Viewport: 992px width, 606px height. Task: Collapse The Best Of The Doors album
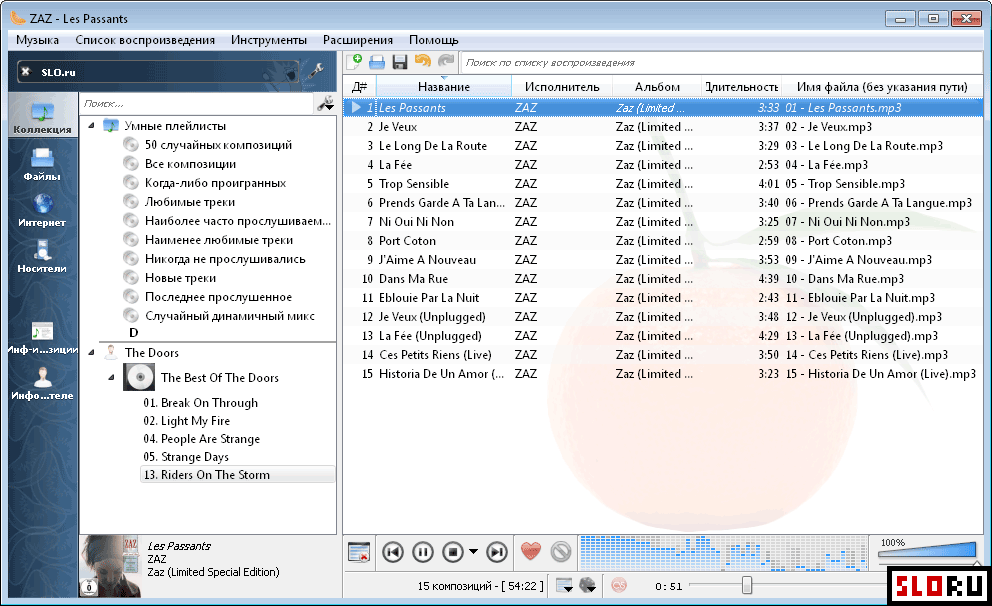111,378
